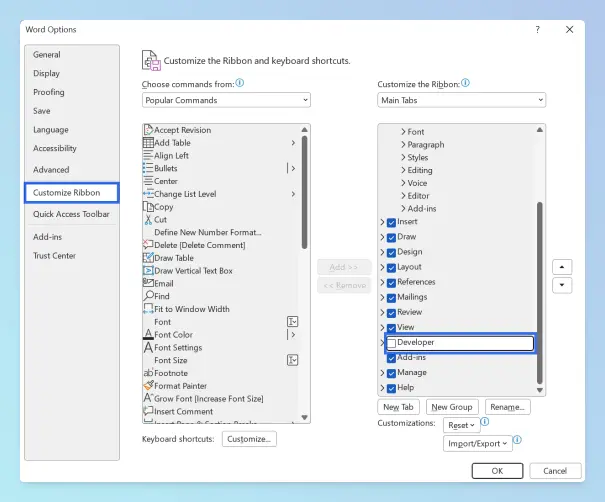Click info icon beside Customize the Ribbon
Screen dimensions: 605x502
pos(465,83)
